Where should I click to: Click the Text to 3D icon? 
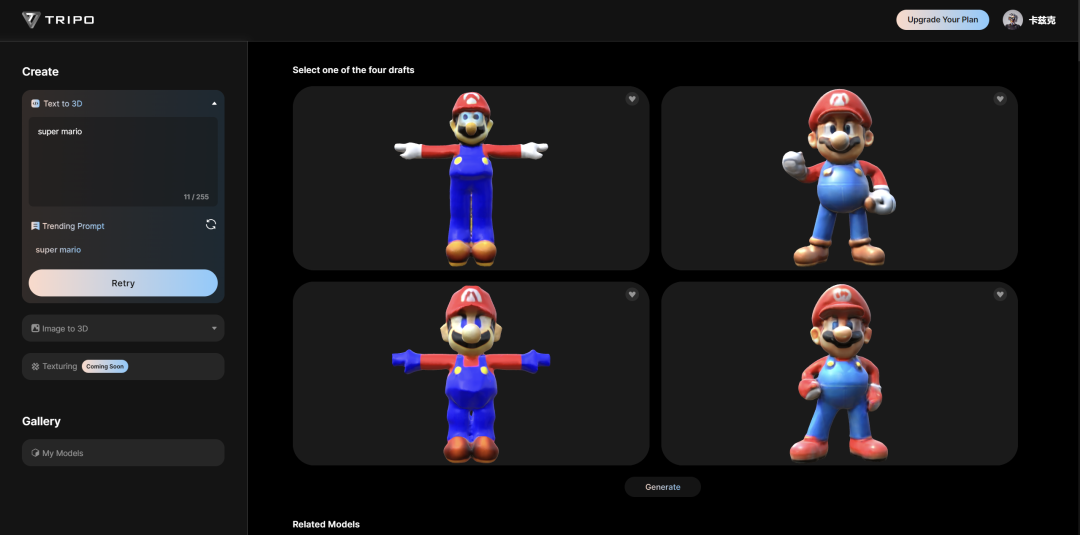[x=35, y=103]
